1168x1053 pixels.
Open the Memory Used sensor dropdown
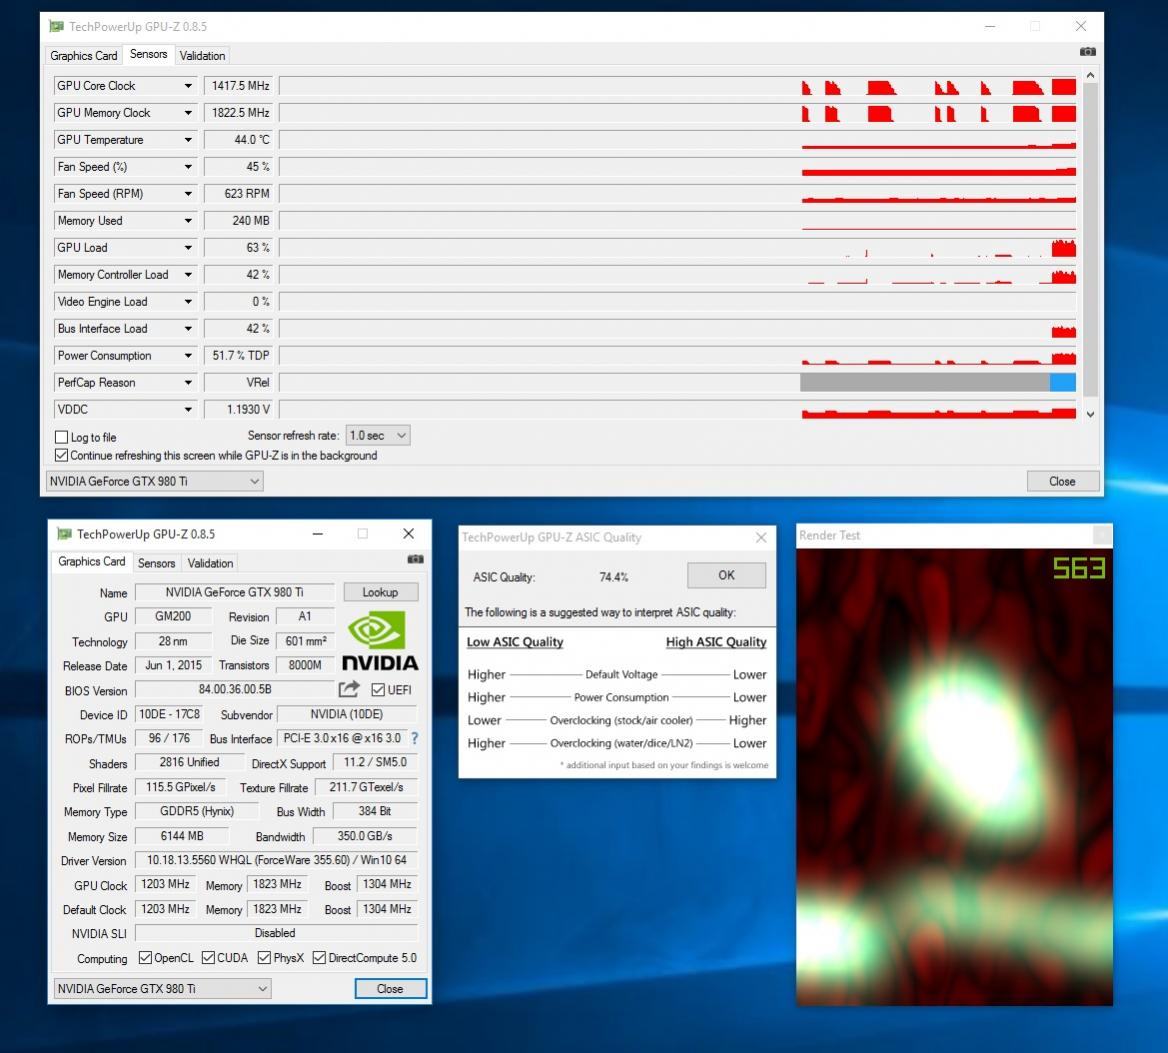[x=188, y=220]
